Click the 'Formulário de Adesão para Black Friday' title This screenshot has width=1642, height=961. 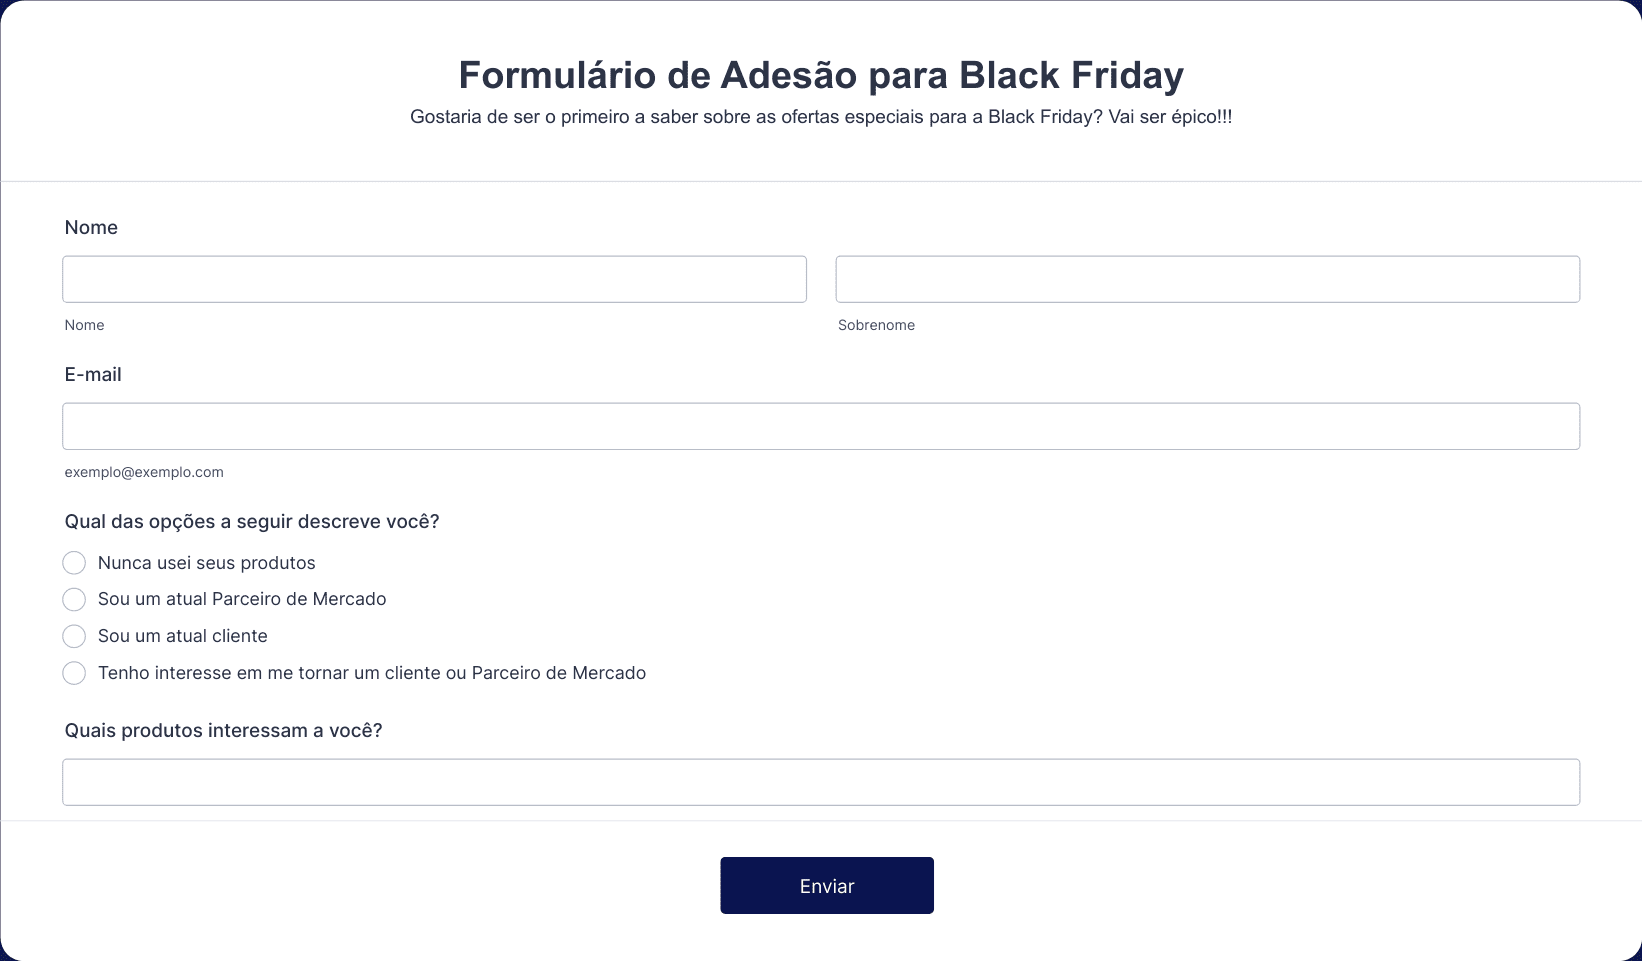(x=821, y=75)
